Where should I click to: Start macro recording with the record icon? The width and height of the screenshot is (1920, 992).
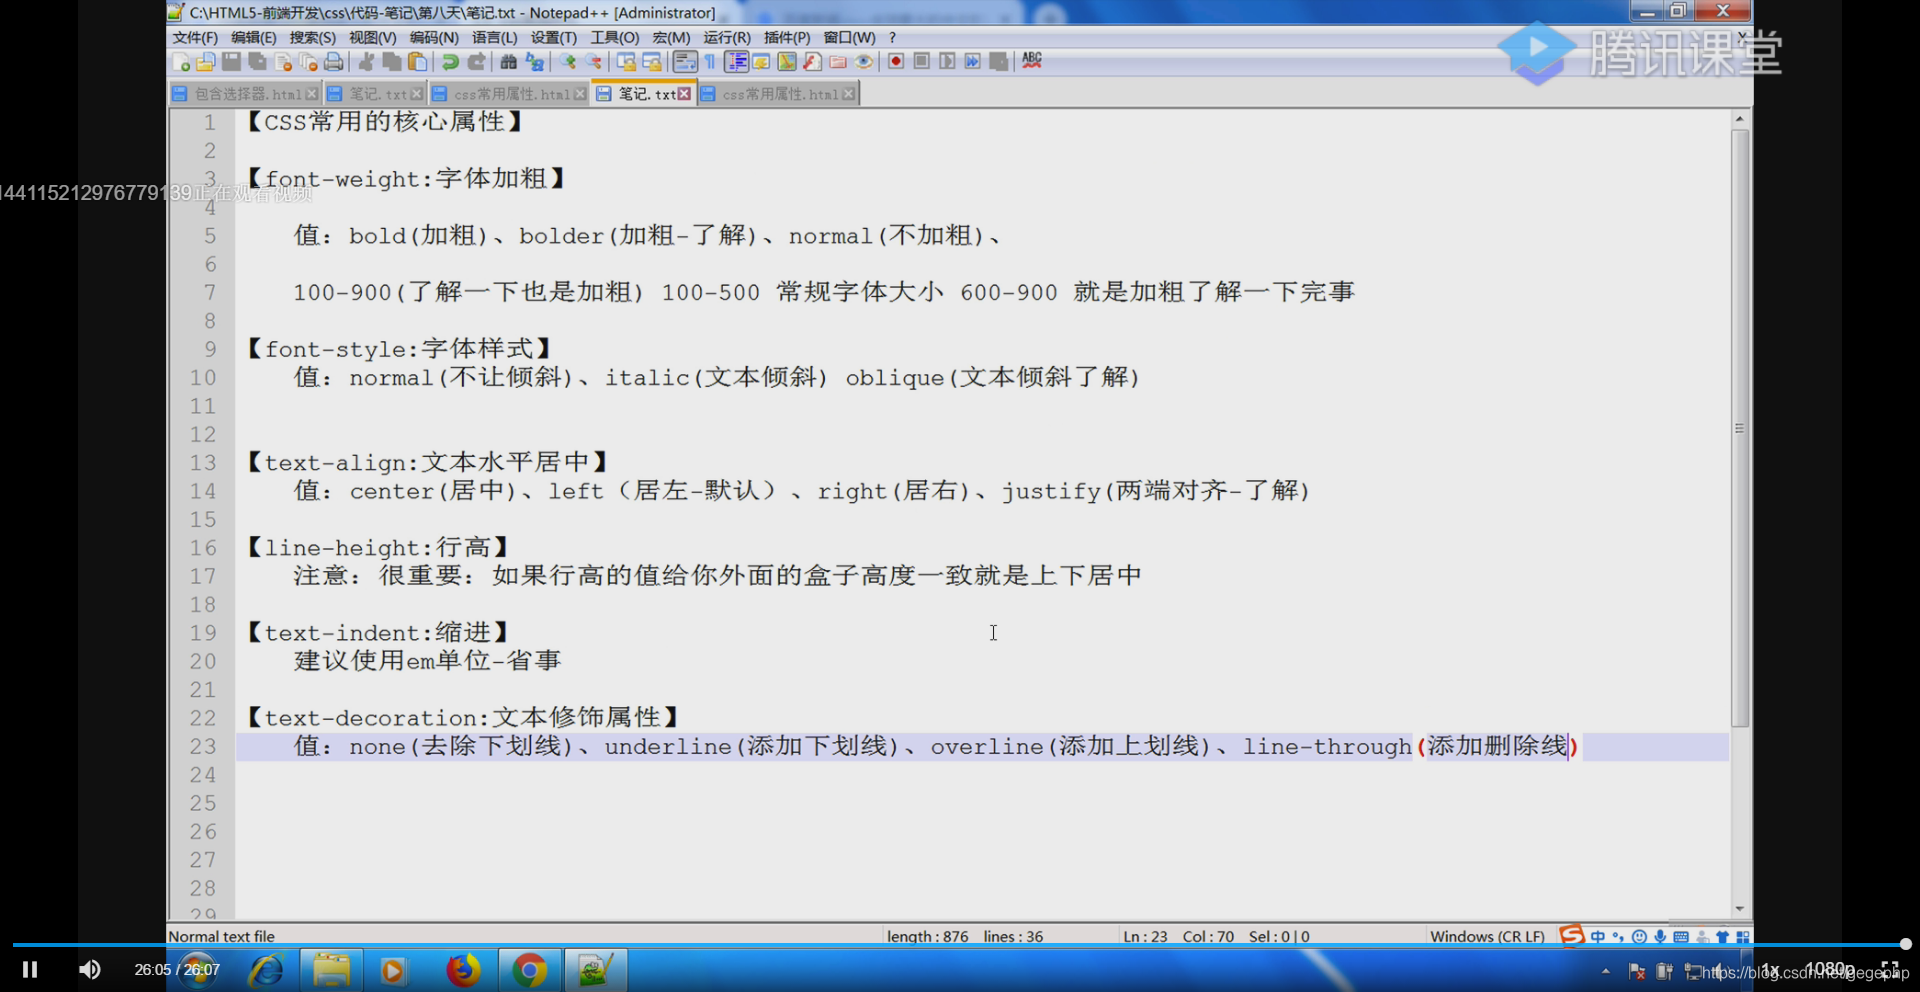tap(895, 61)
